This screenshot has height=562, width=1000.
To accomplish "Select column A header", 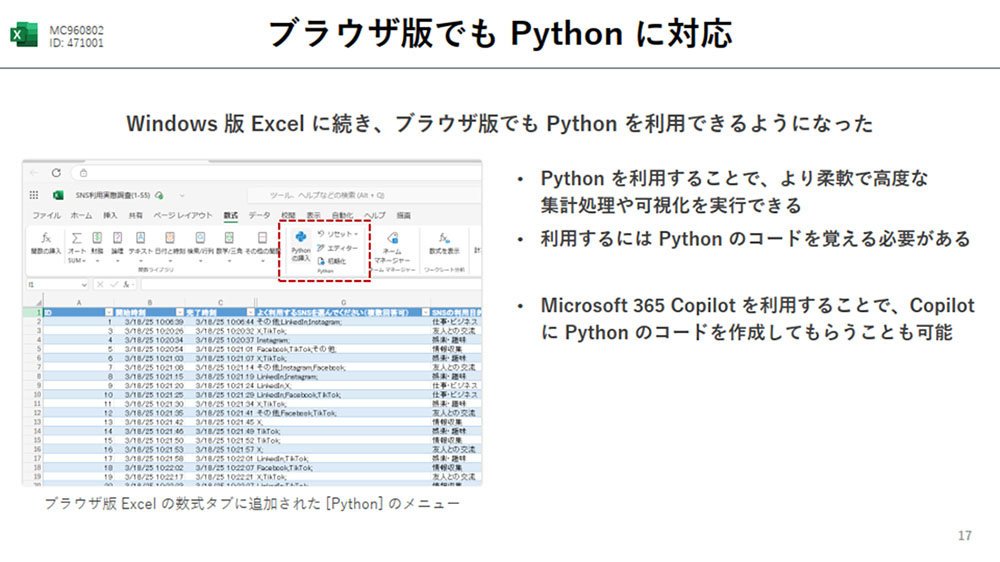I will point(79,302).
